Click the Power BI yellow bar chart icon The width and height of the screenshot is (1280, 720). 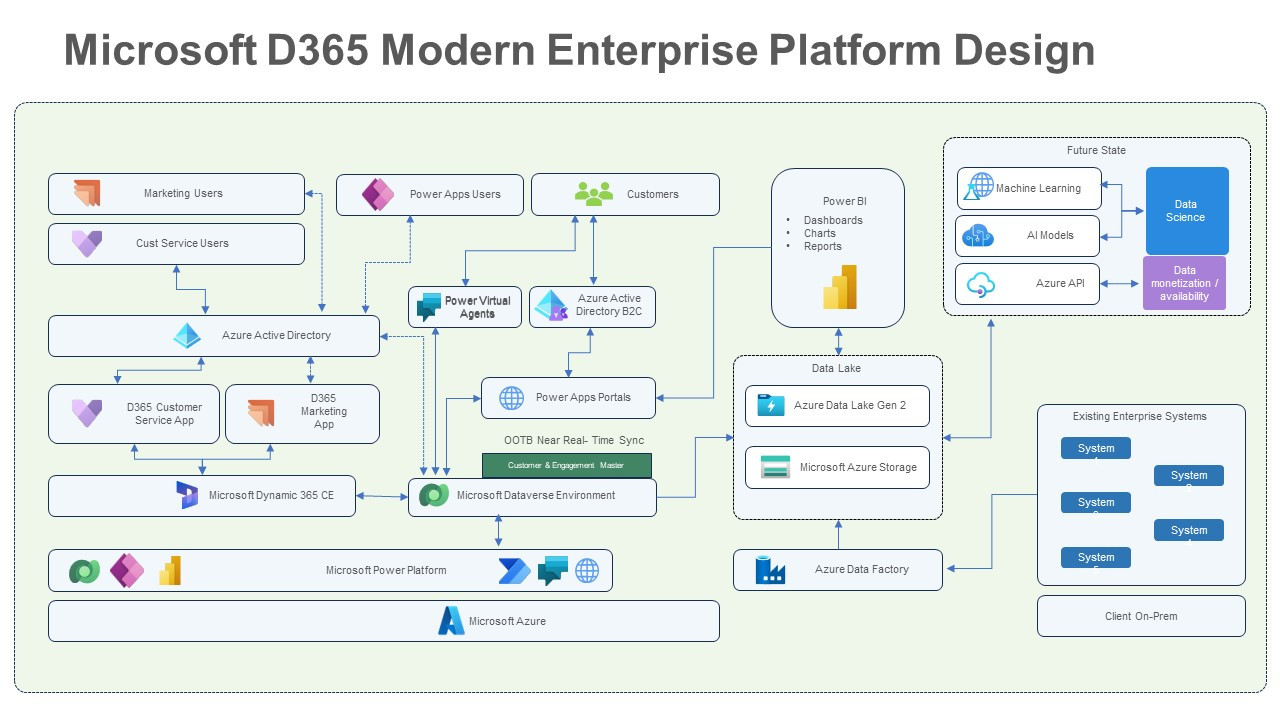pyautogui.click(x=840, y=287)
